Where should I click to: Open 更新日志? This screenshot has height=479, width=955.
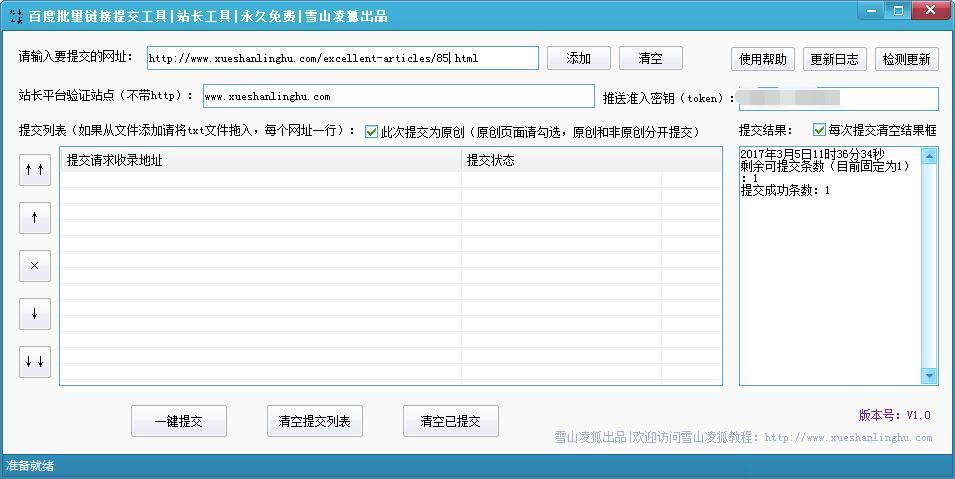click(834, 59)
